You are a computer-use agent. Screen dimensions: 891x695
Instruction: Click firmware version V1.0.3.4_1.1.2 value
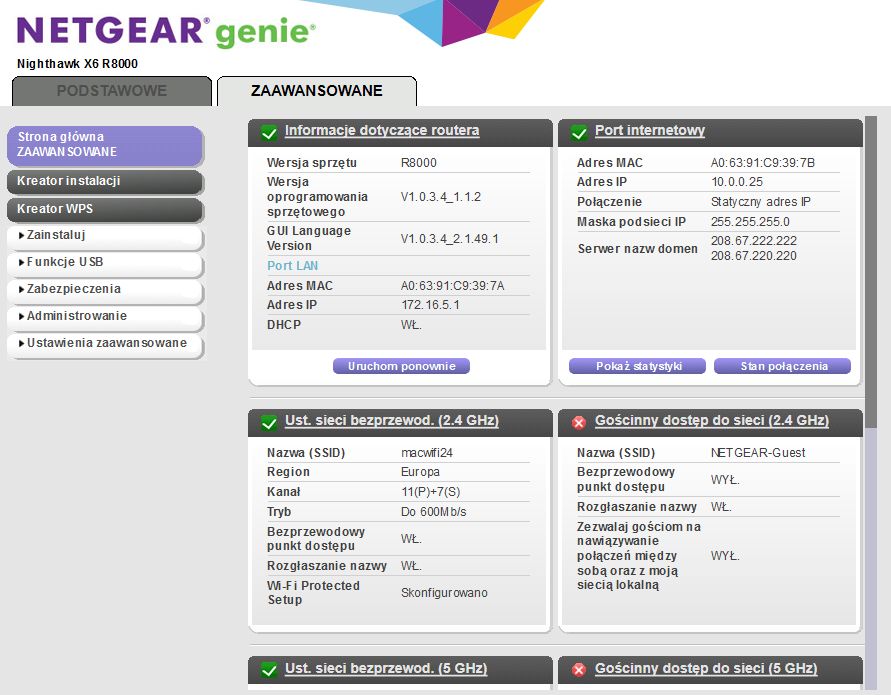(x=440, y=197)
